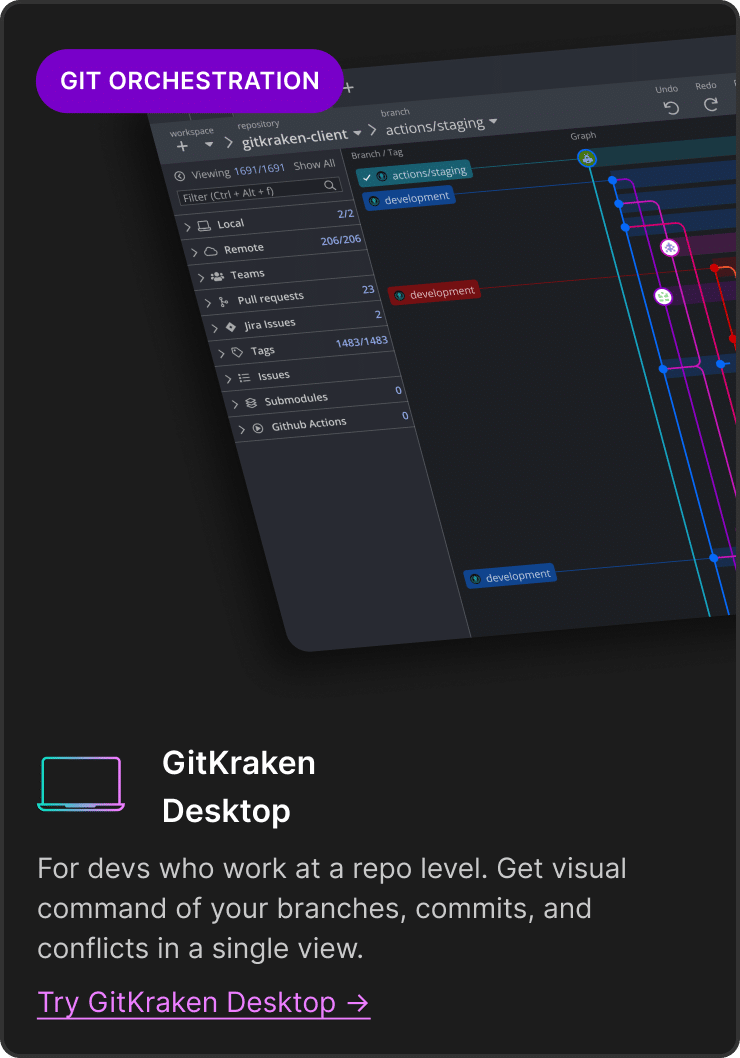Click the Tags label icon
The height and width of the screenshot is (1058, 740).
pos(237,352)
